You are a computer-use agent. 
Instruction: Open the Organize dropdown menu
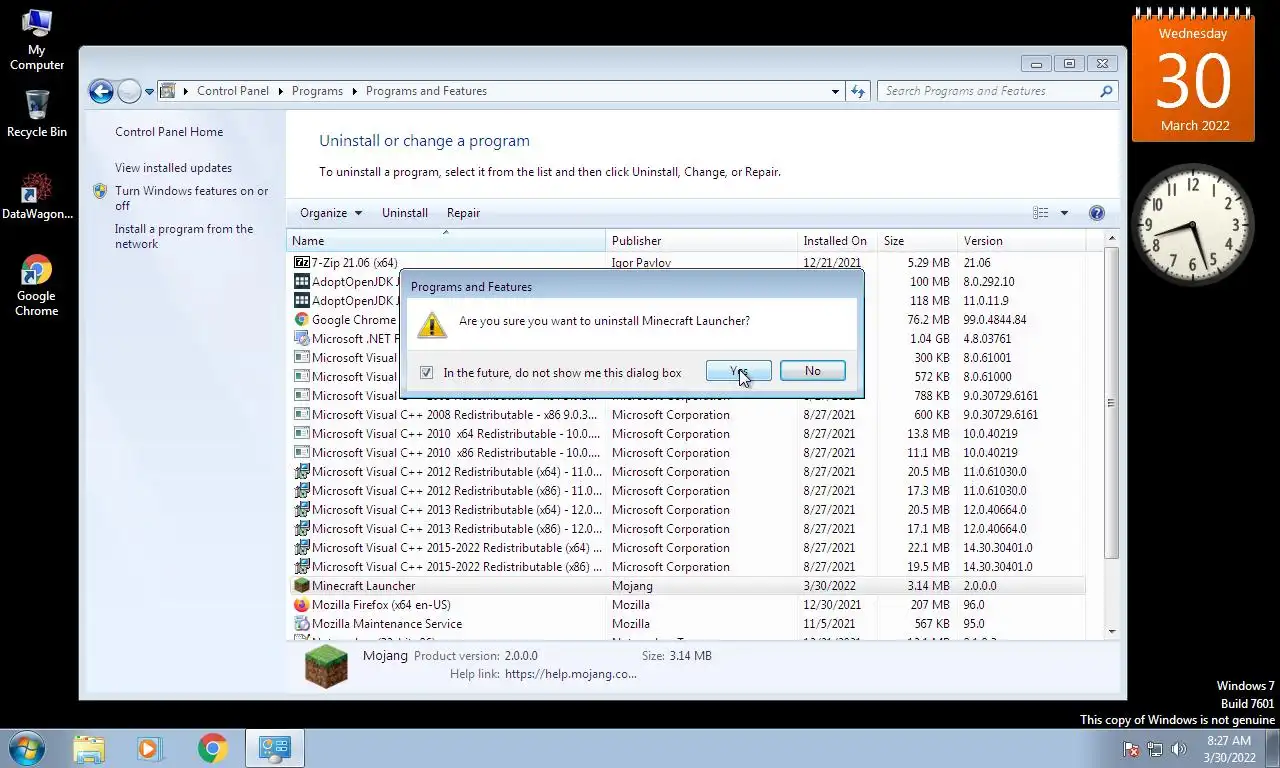[x=331, y=213]
